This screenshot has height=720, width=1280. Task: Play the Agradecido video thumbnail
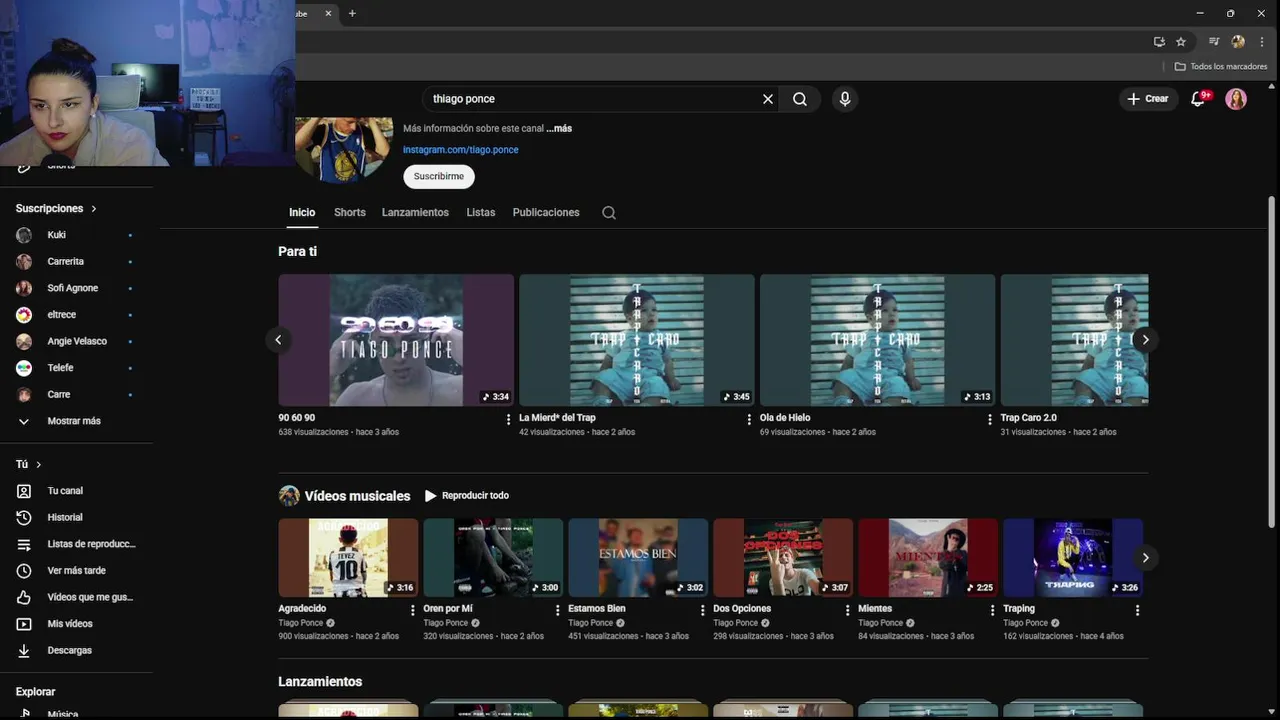point(348,557)
